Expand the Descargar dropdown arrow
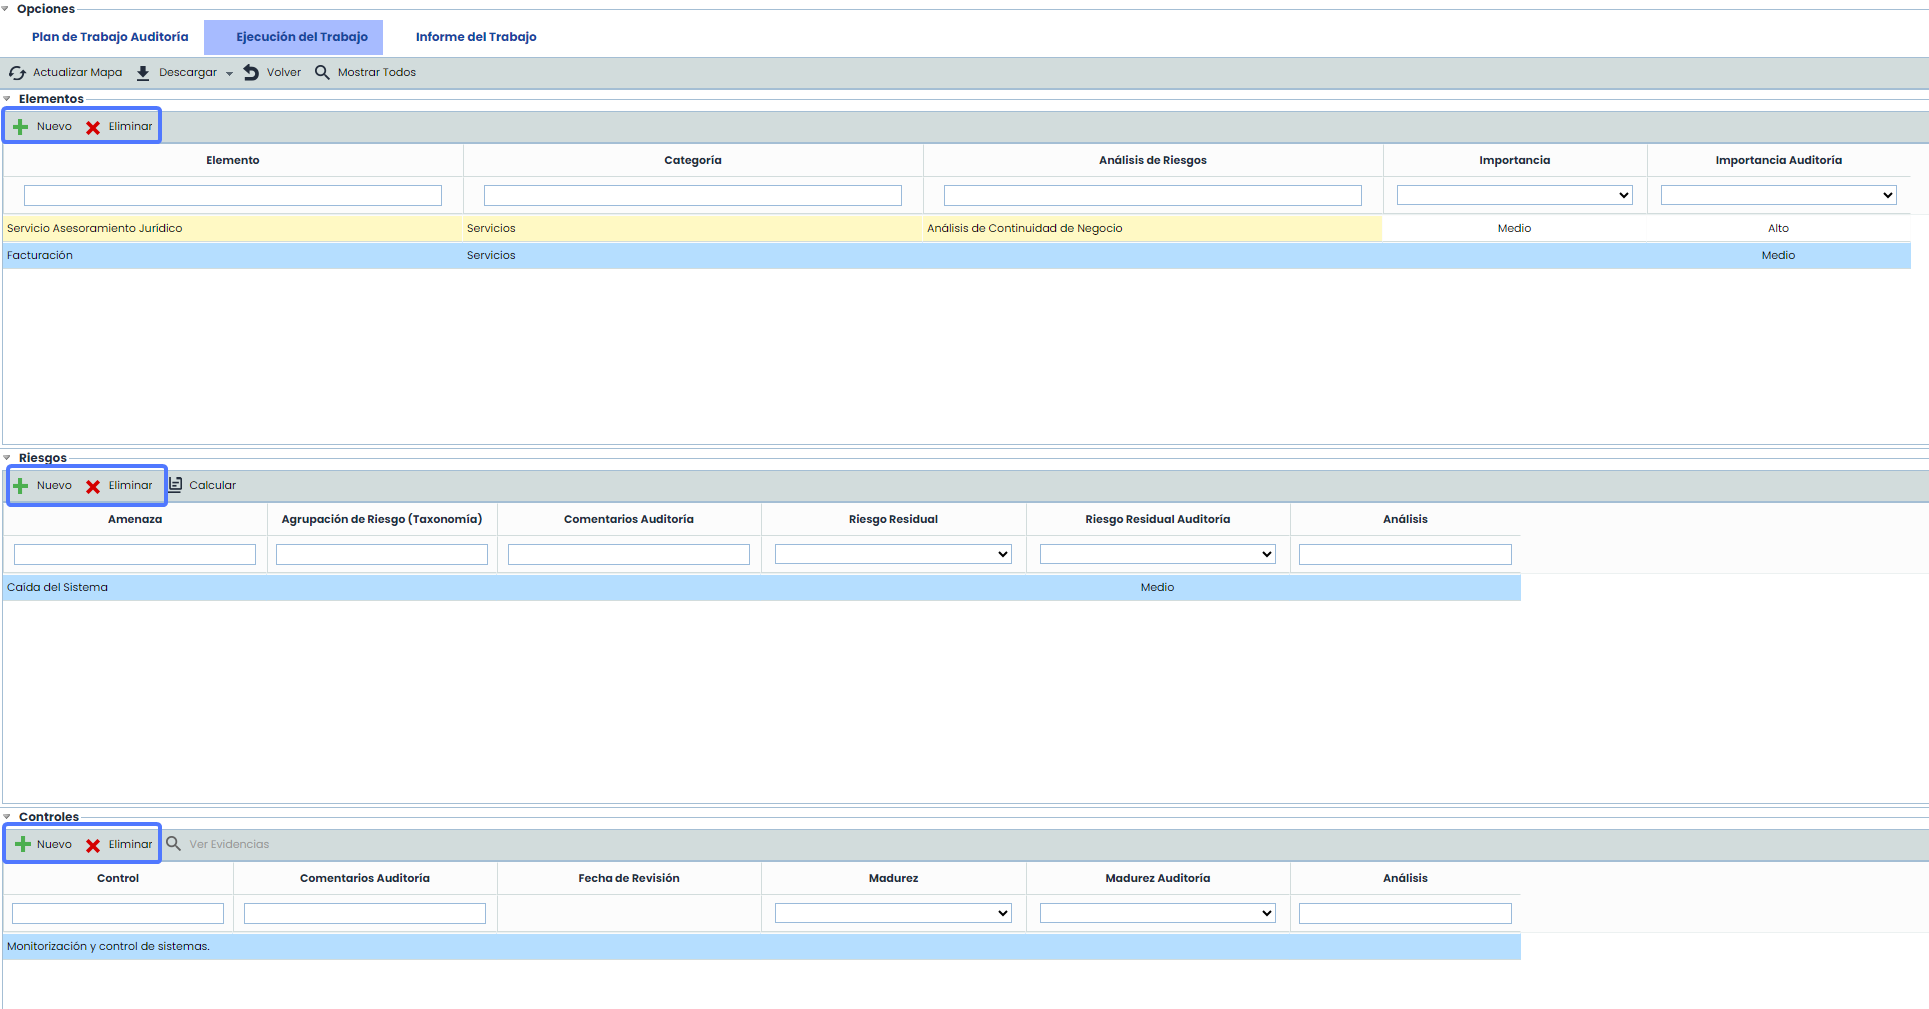Viewport: 1929px width, 1009px height. pyautogui.click(x=229, y=74)
